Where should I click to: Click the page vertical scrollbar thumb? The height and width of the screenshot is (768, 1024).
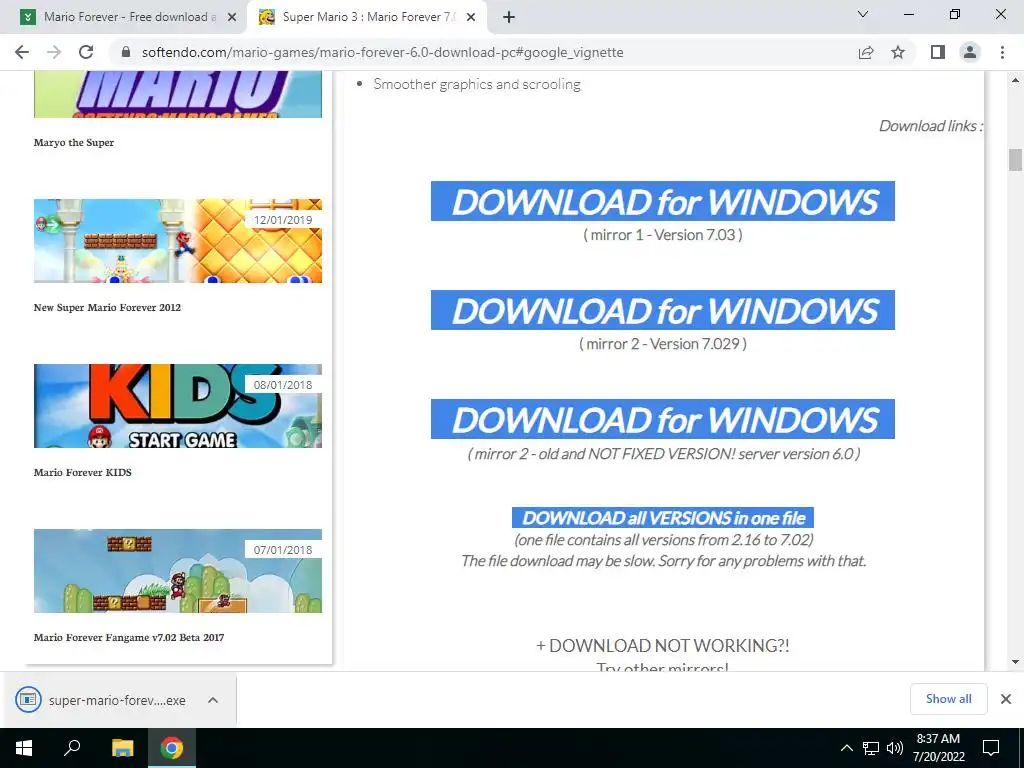[x=1015, y=160]
